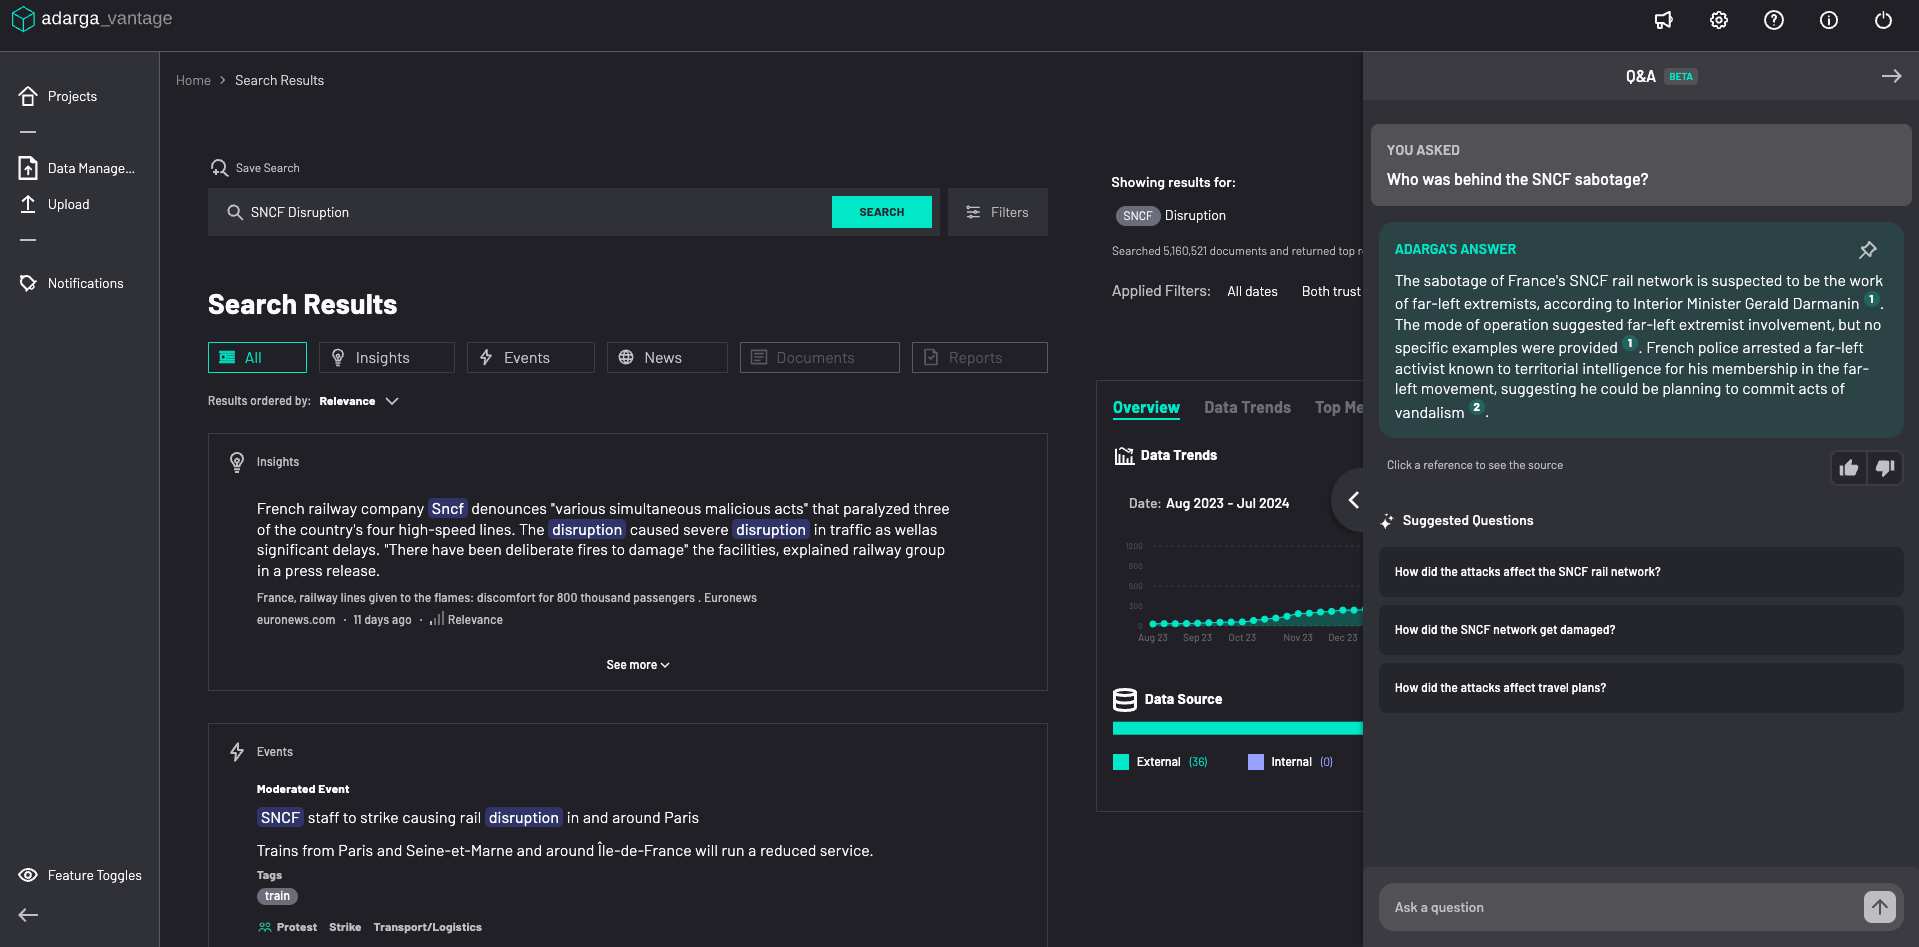
Task: Close the Q&A panel with right arrow
Action: pos(1891,76)
